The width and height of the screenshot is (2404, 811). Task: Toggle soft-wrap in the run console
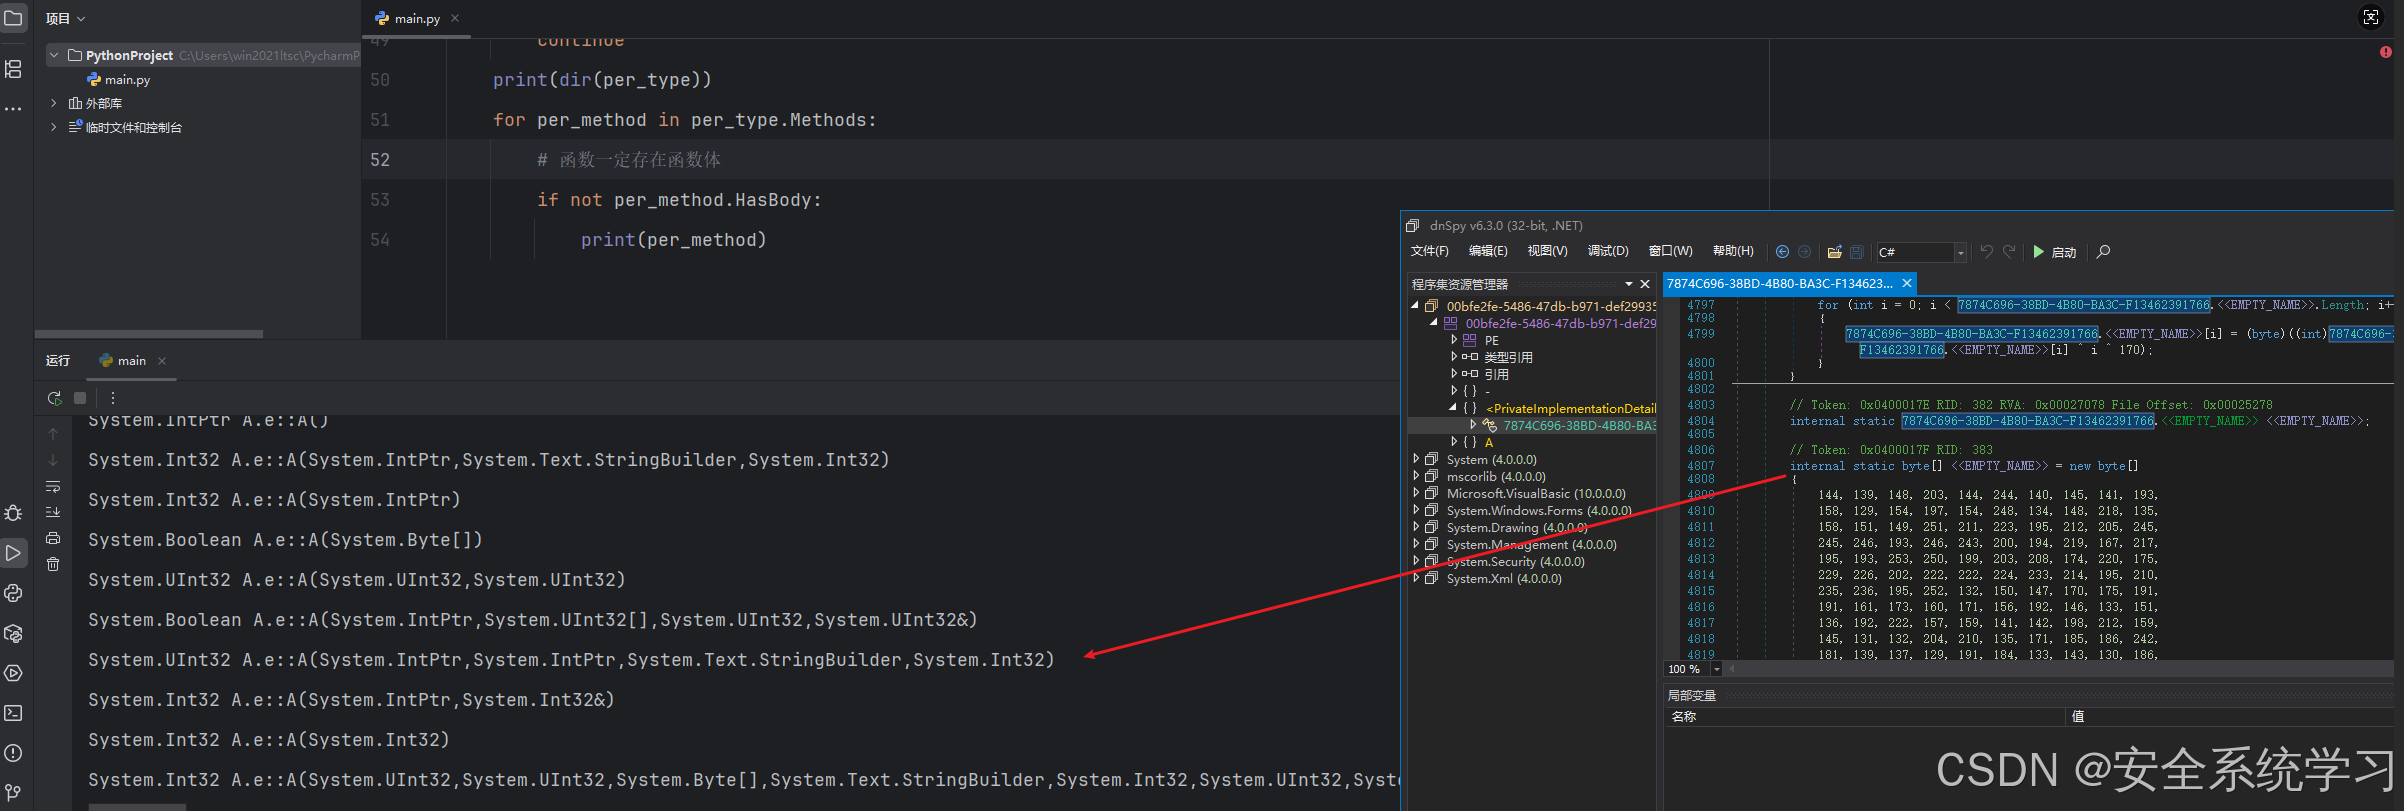pyautogui.click(x=53, y=486)
